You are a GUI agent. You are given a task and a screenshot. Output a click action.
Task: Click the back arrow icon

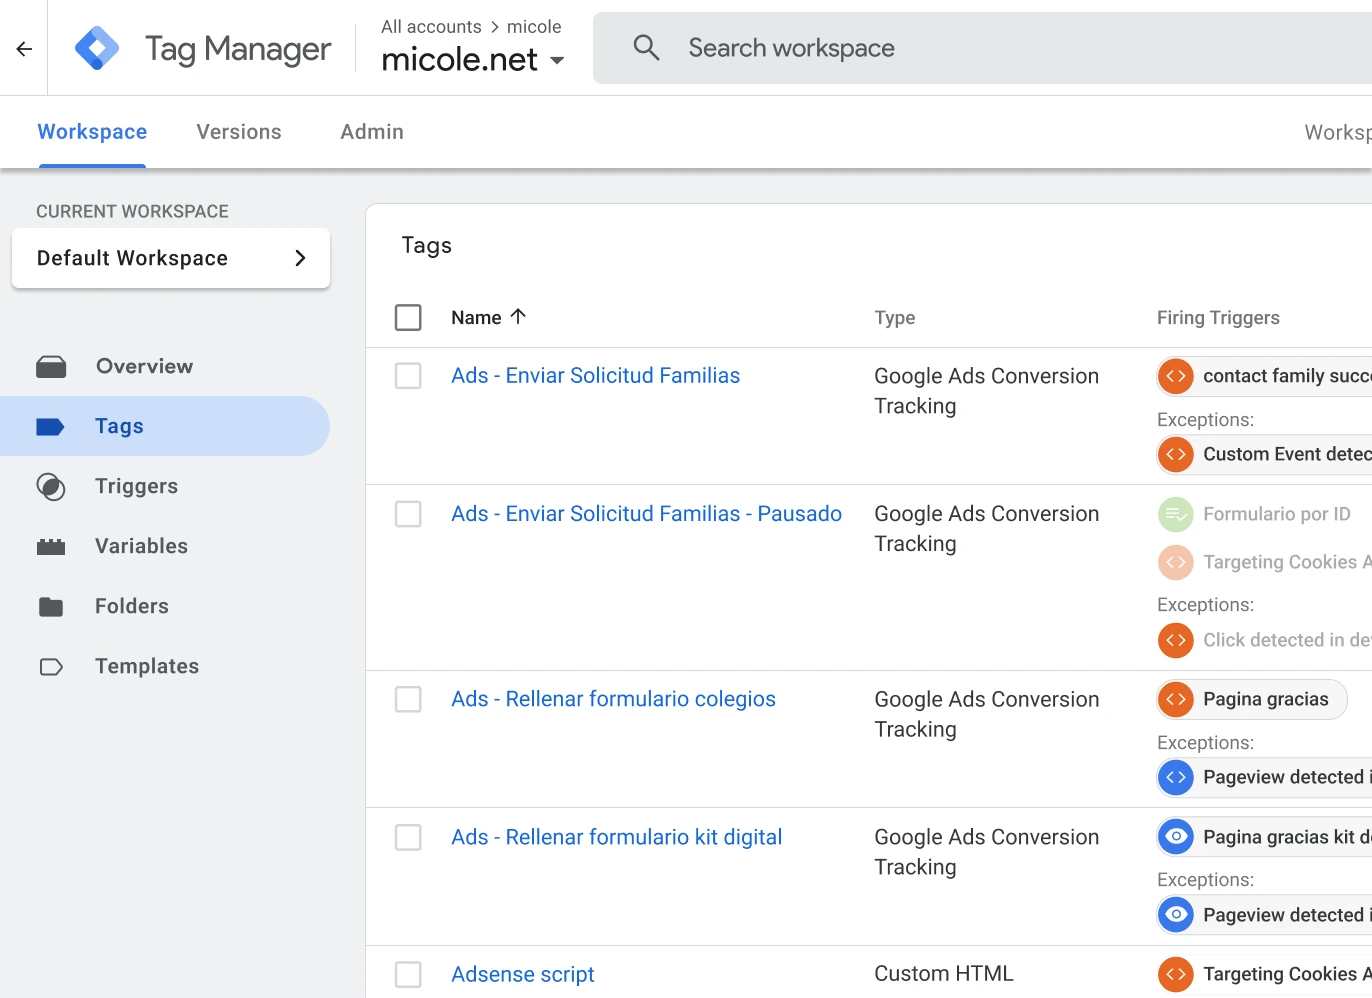point(24,48)
